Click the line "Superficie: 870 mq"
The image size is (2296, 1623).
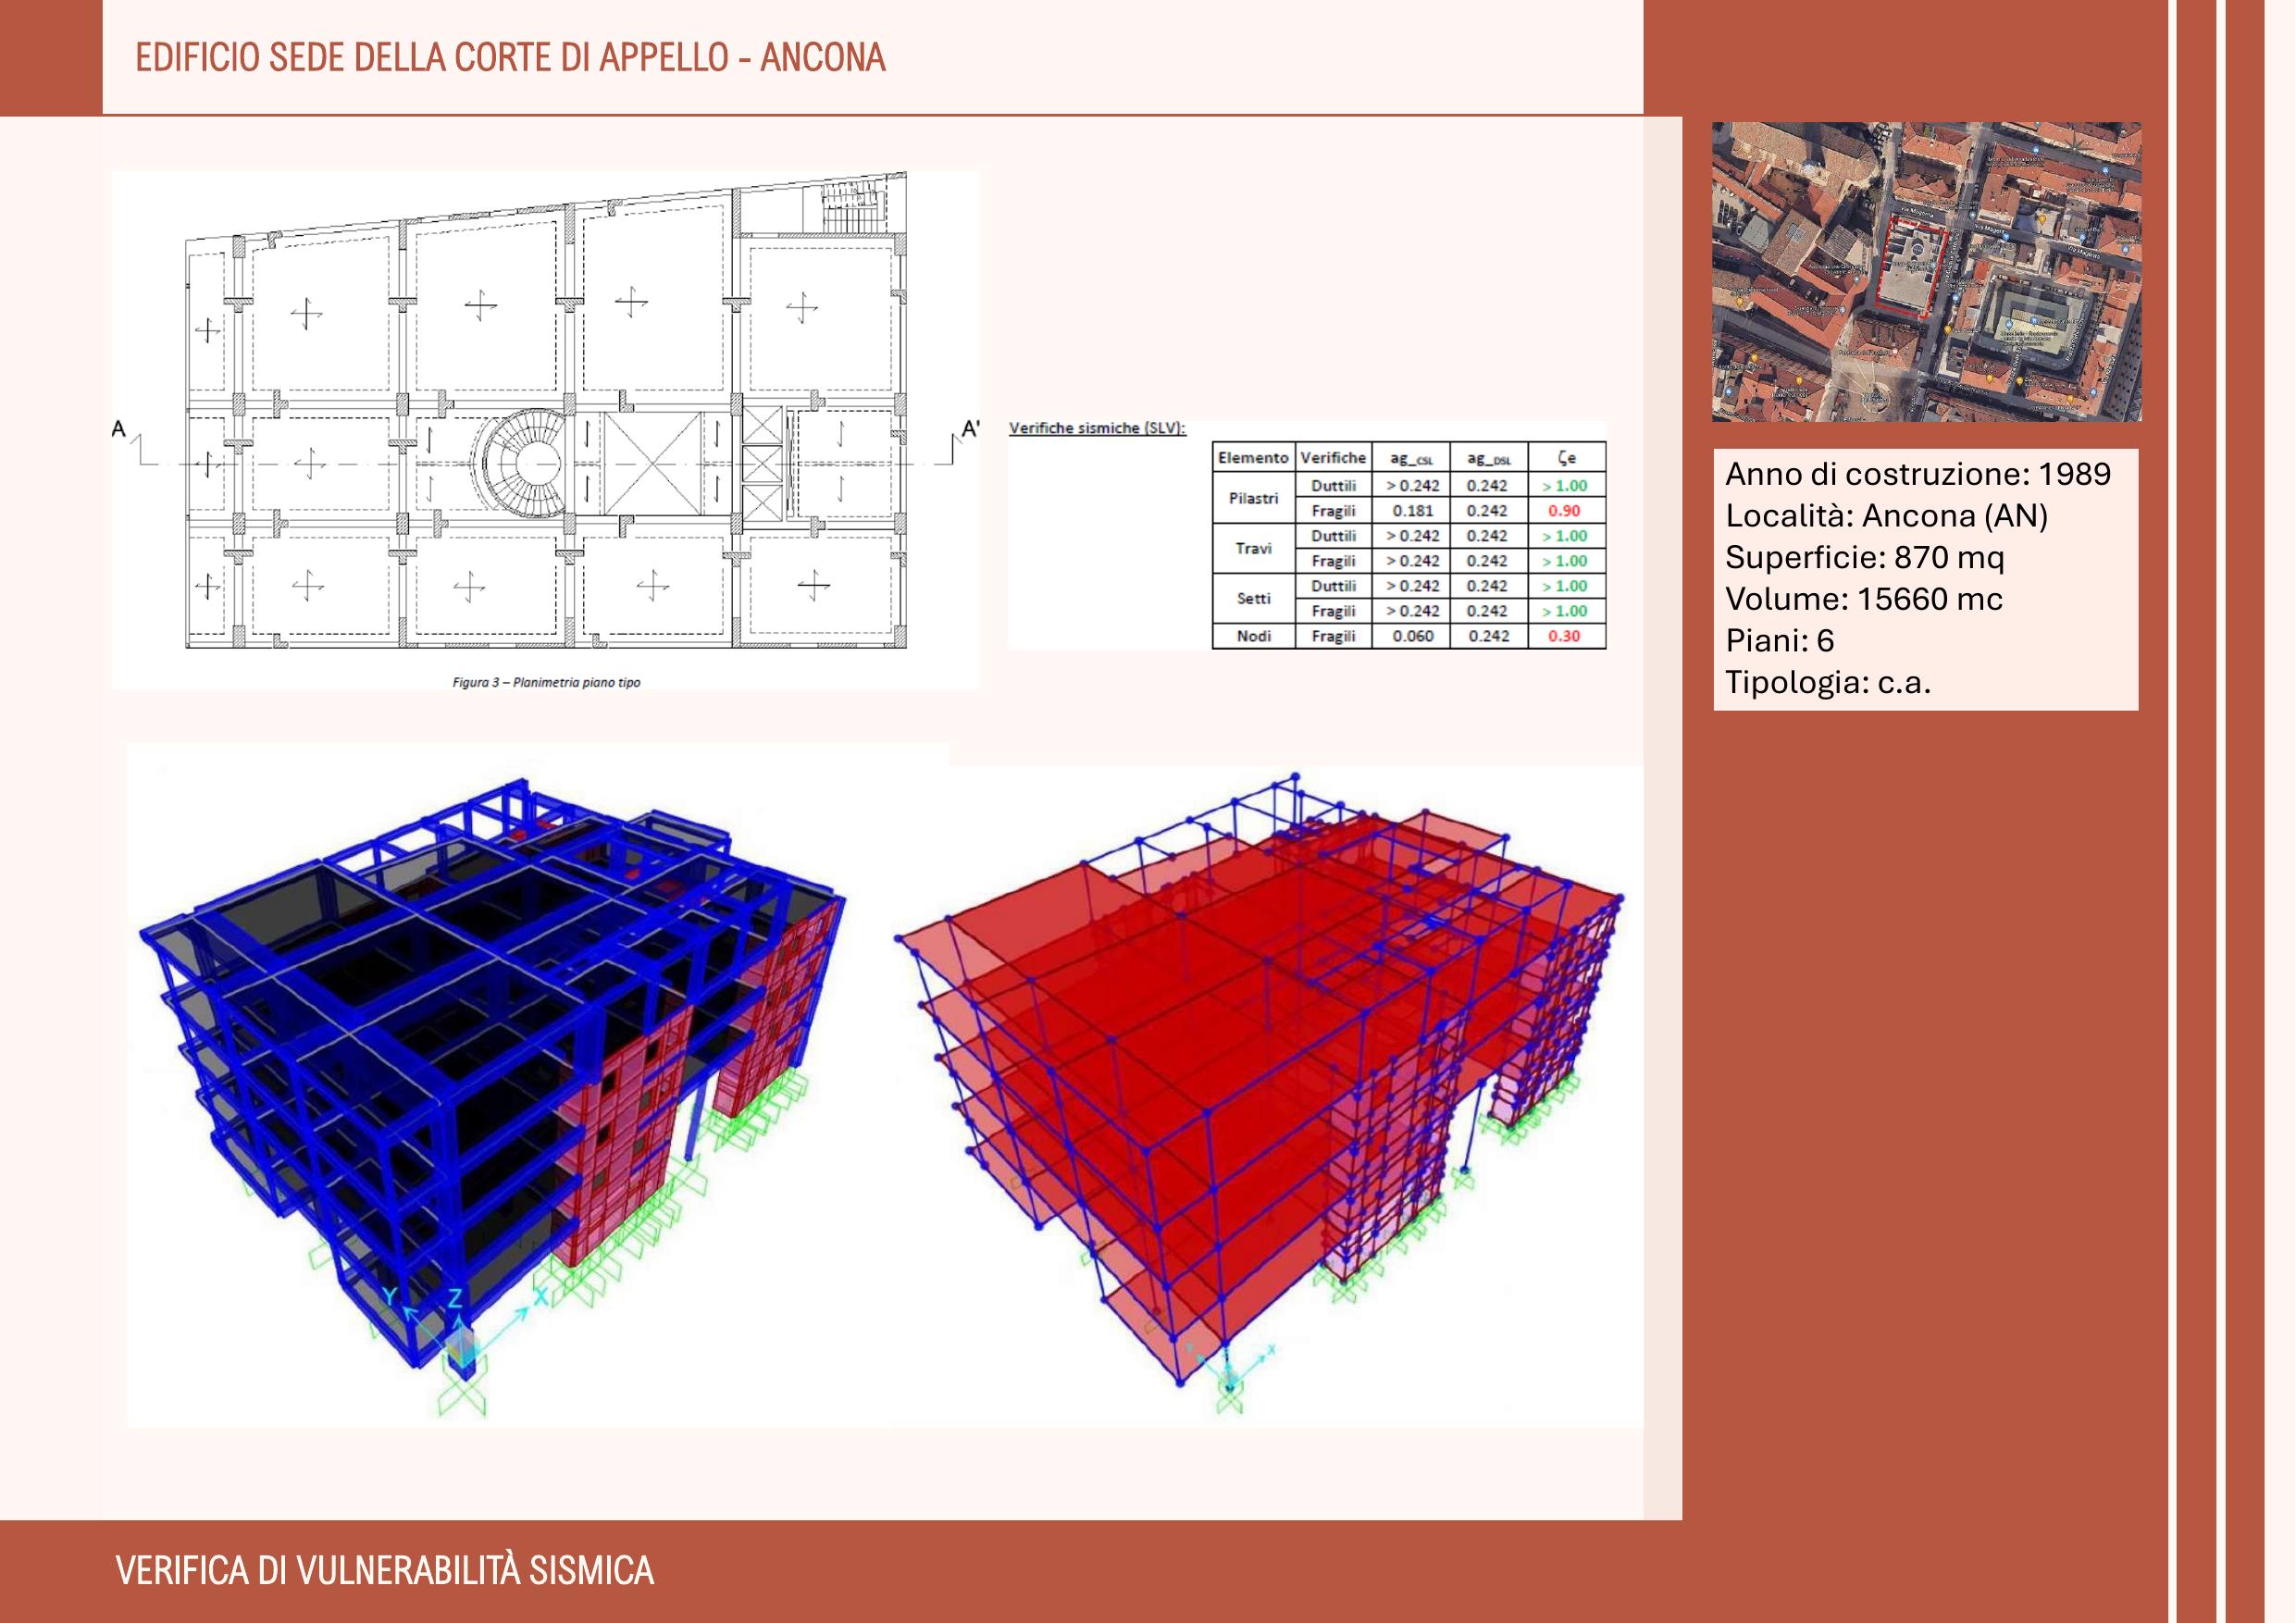coord(1864,557)
